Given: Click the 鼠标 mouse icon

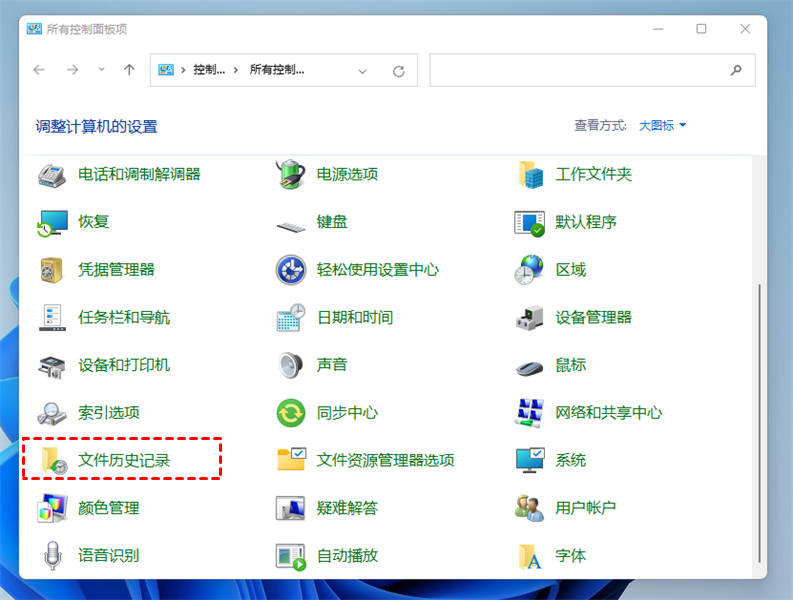Looking at the screenshot, I should [530, 368].
